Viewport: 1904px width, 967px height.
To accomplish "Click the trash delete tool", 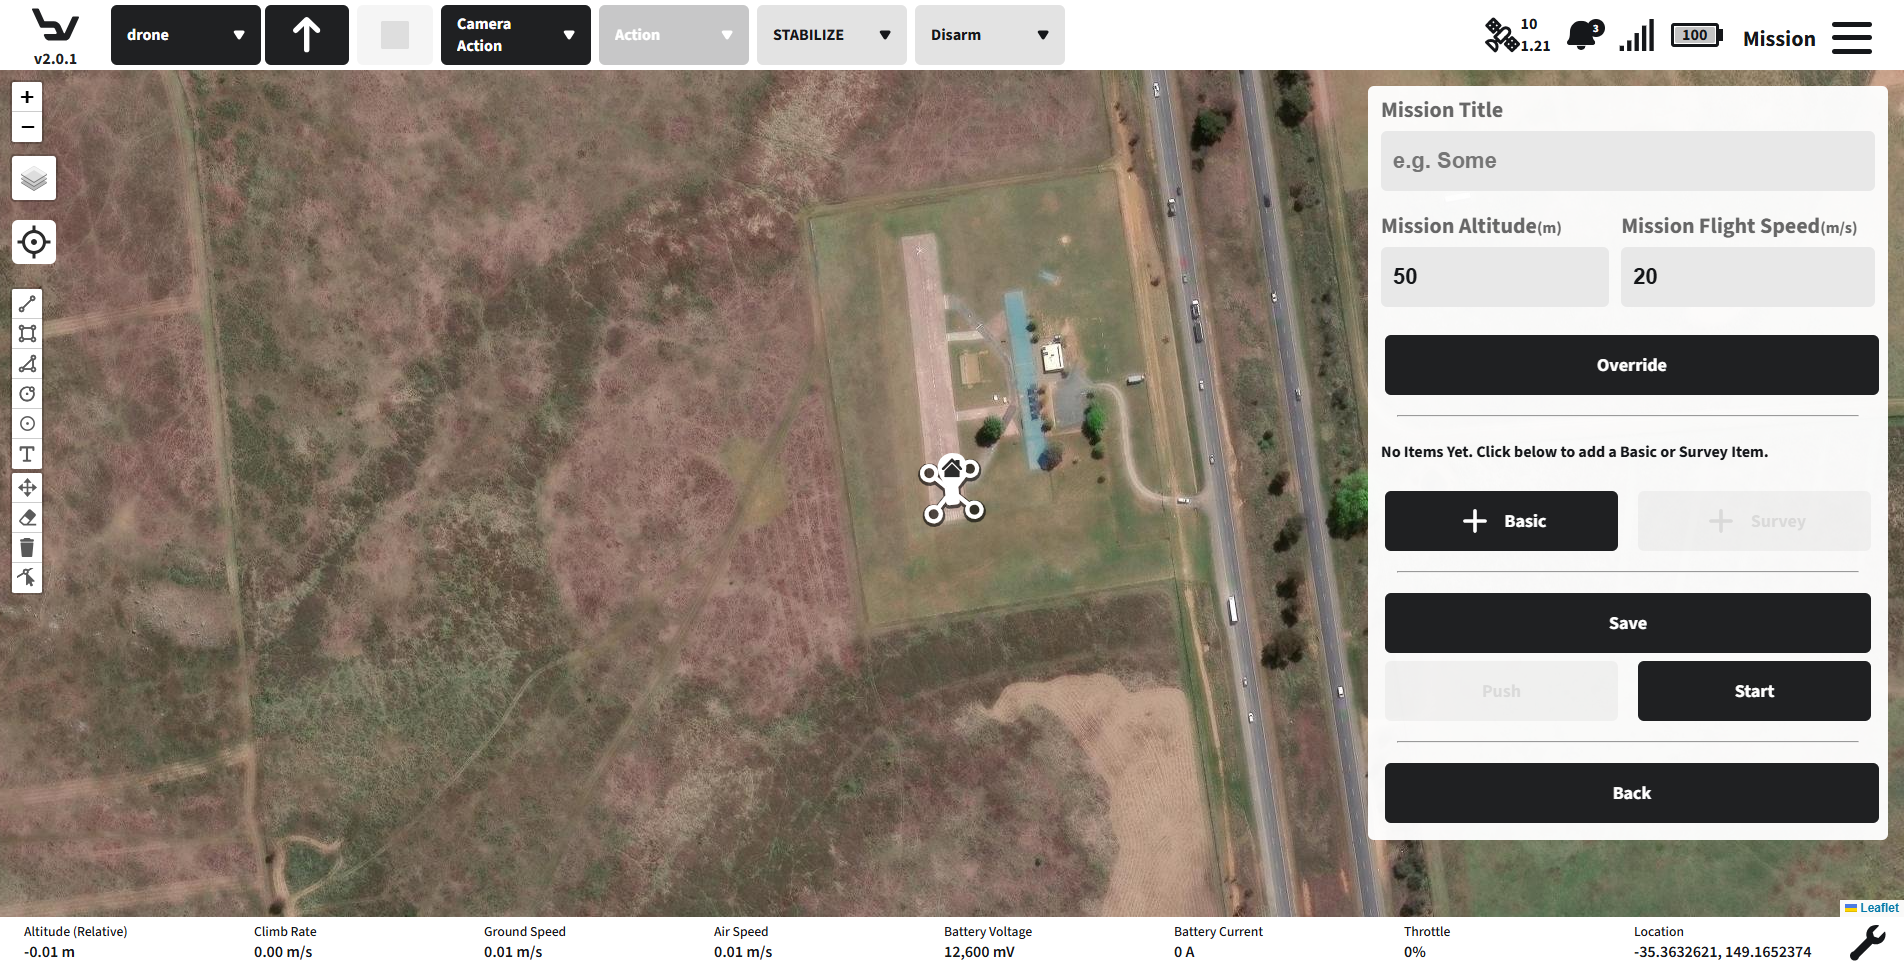I will pos(27,548).
